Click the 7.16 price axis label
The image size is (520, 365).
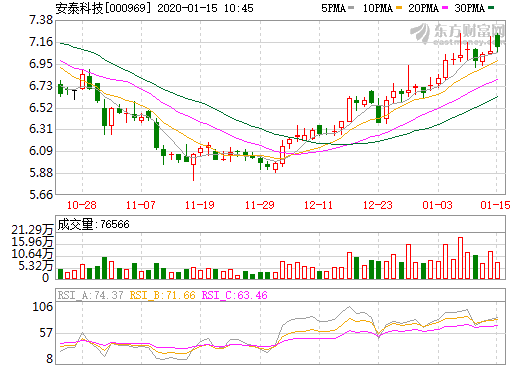(x=41, y=42)
